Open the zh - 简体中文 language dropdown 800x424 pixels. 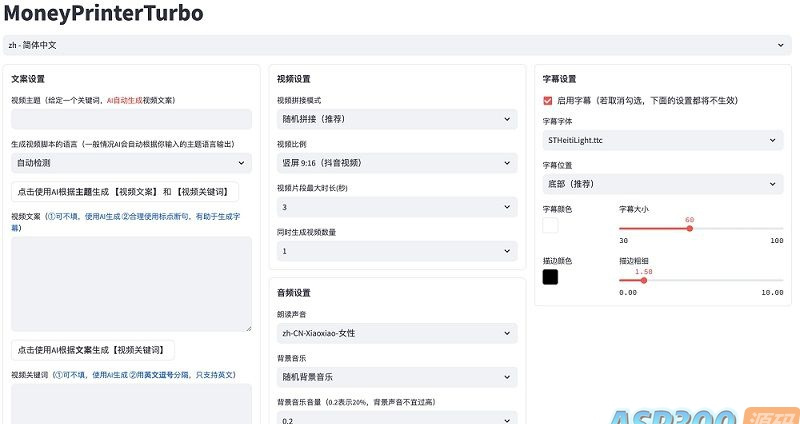[x=396, y=45]
